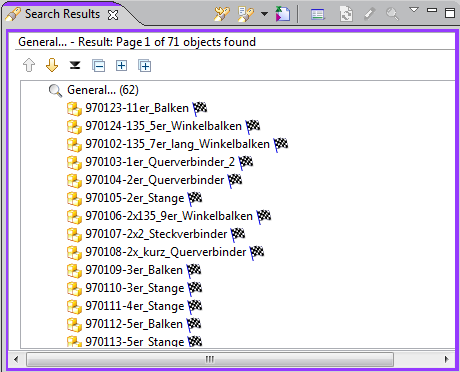Open the view menu triangle in the panel header
Viewport: 460px width, 372px height.
pyautogui.click(x=414, y=10)
